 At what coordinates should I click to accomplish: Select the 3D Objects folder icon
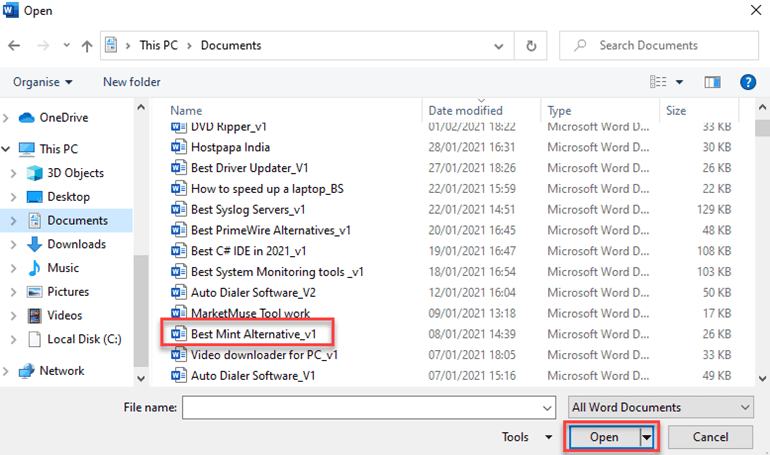(x=35, y=173)
